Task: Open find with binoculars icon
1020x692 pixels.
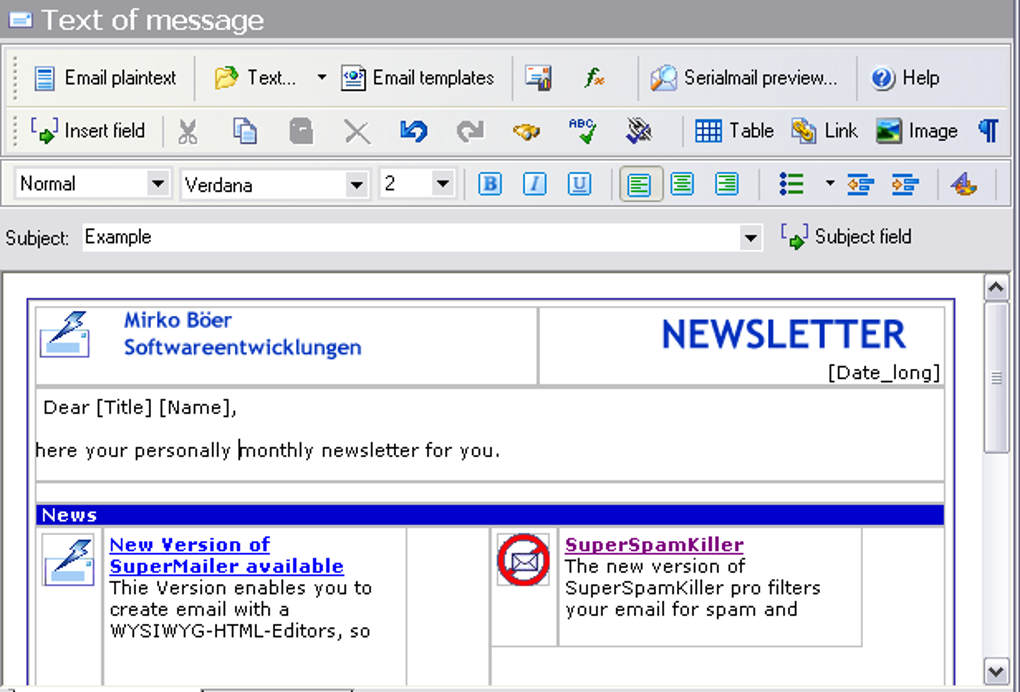Action: pos(526,131)
